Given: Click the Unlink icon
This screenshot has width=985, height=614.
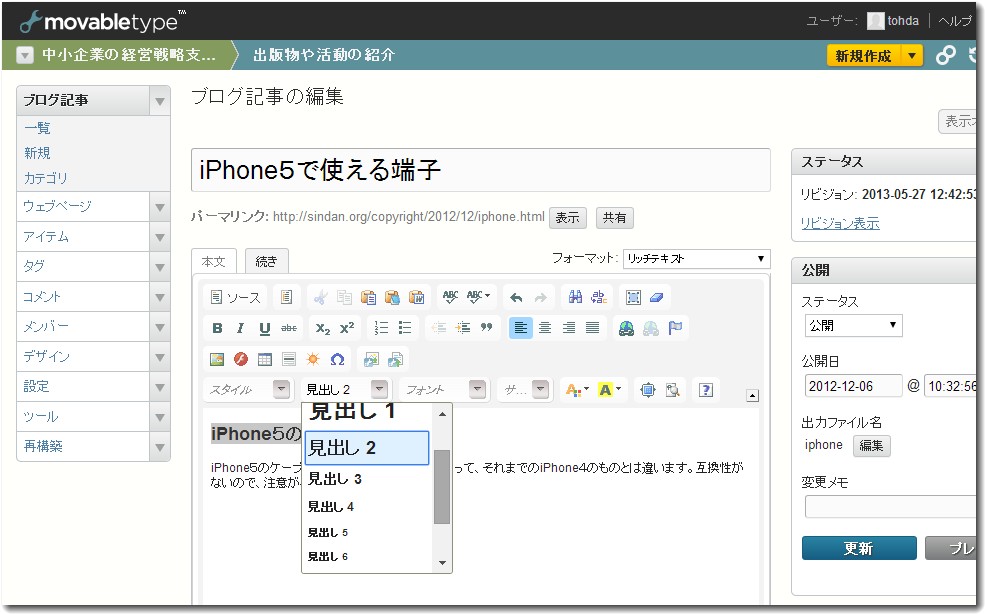Looking at the screenshot, I should 651,328.
